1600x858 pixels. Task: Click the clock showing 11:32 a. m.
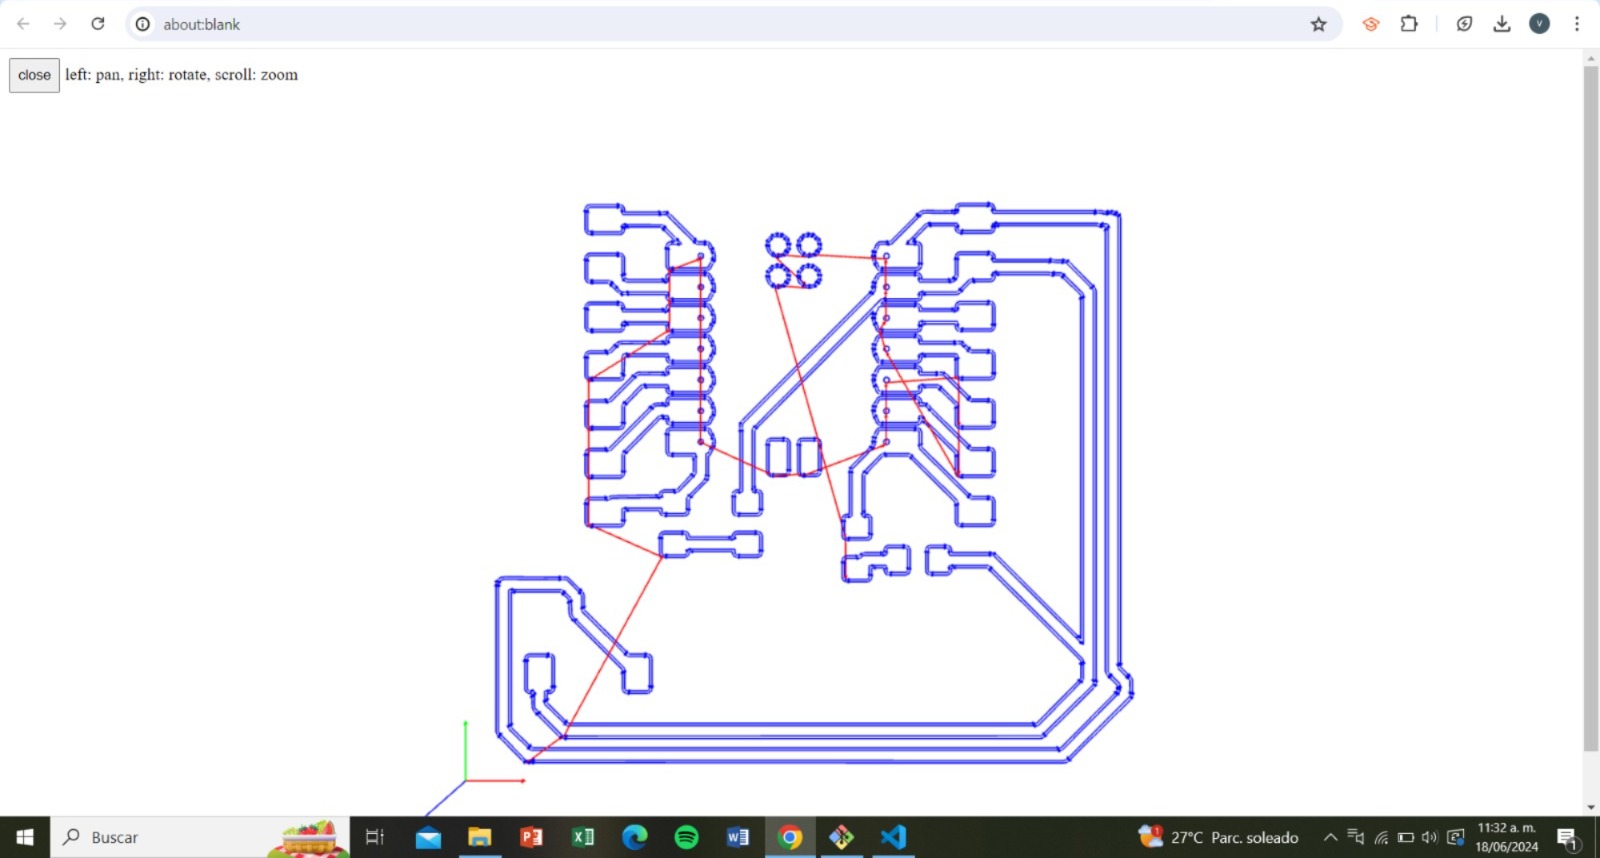pos(1507,837)
